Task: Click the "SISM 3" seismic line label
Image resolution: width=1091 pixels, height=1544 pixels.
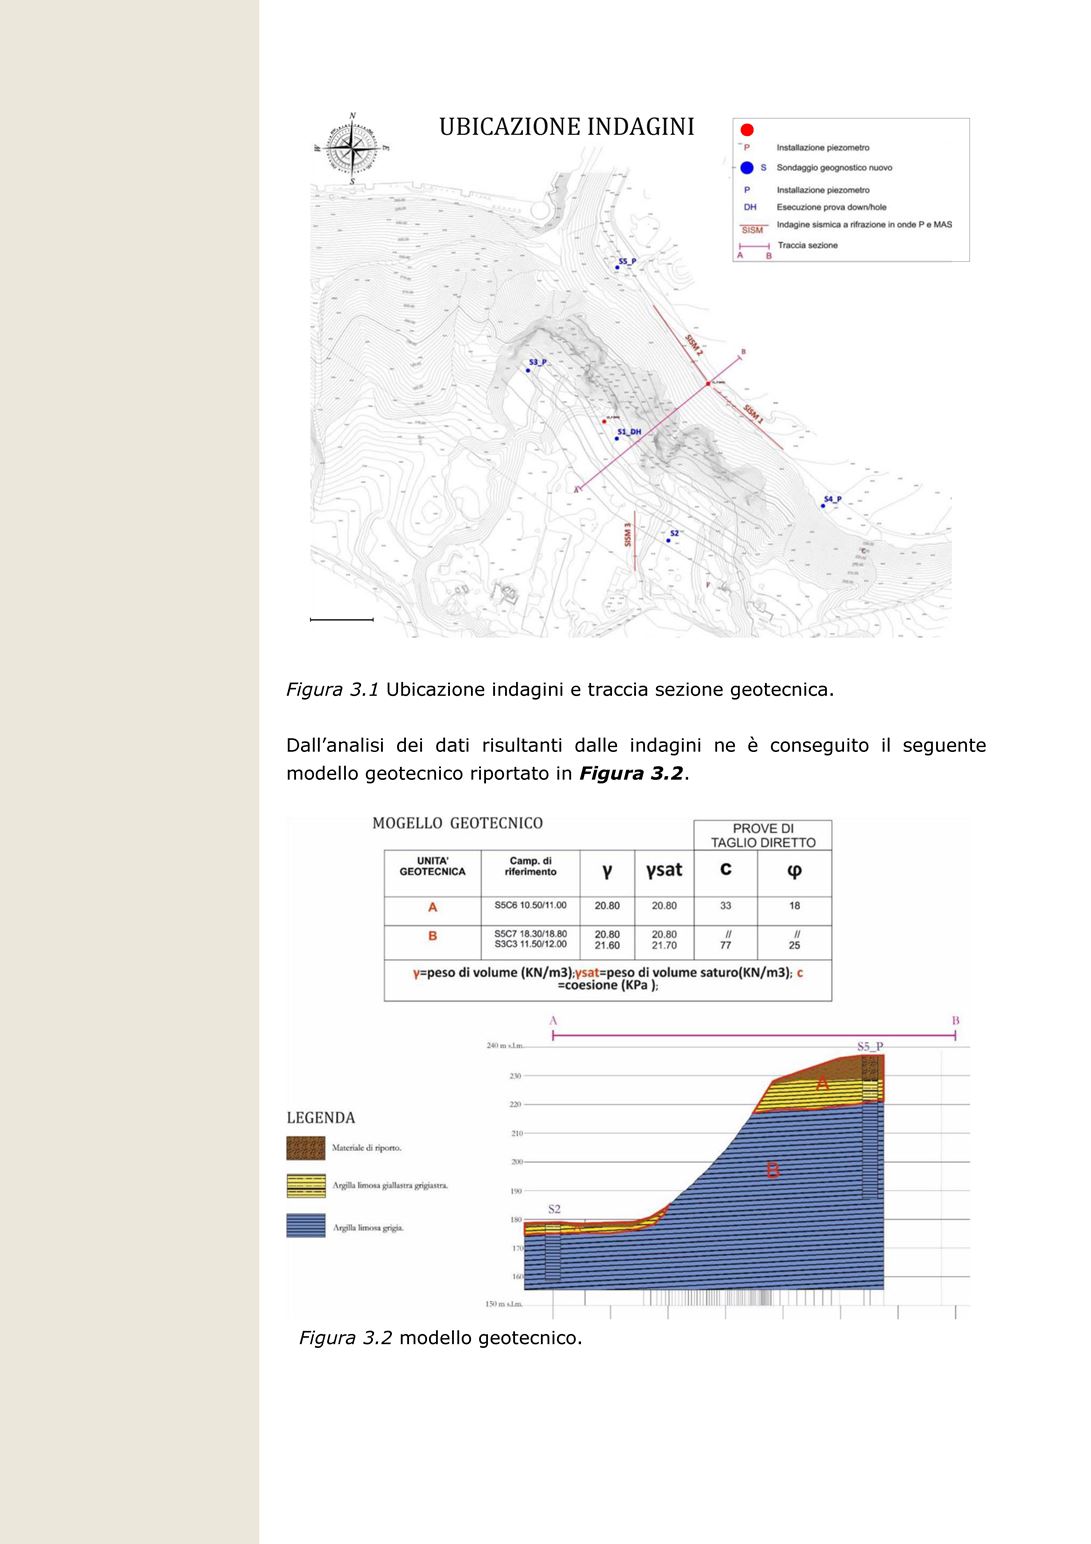Action: (x=628, y=535)
